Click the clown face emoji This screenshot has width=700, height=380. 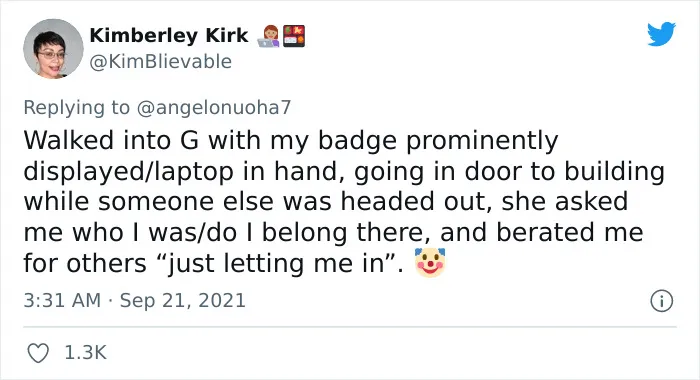(x=430, y=263)
